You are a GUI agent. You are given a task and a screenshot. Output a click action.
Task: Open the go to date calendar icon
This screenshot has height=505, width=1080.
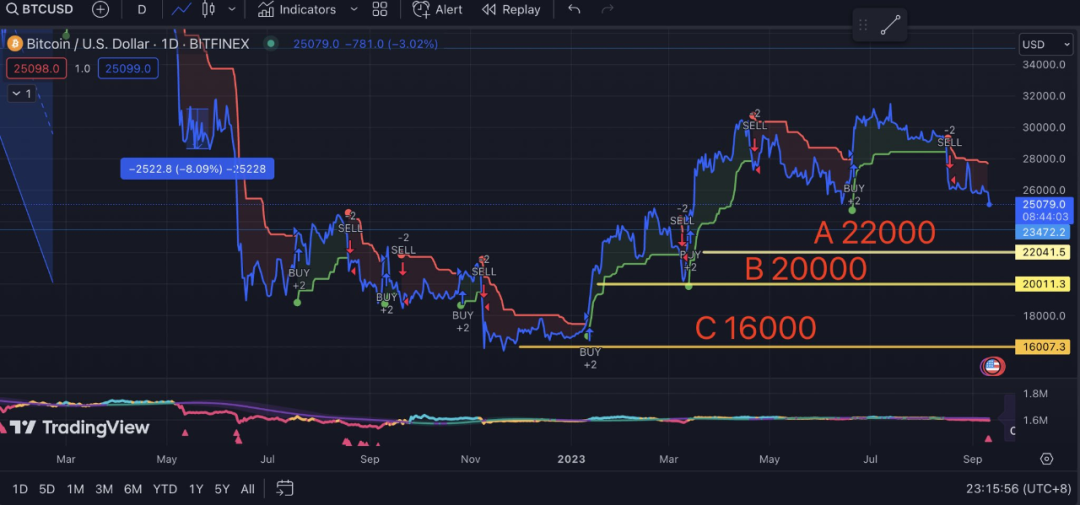(x=285, y=488)
